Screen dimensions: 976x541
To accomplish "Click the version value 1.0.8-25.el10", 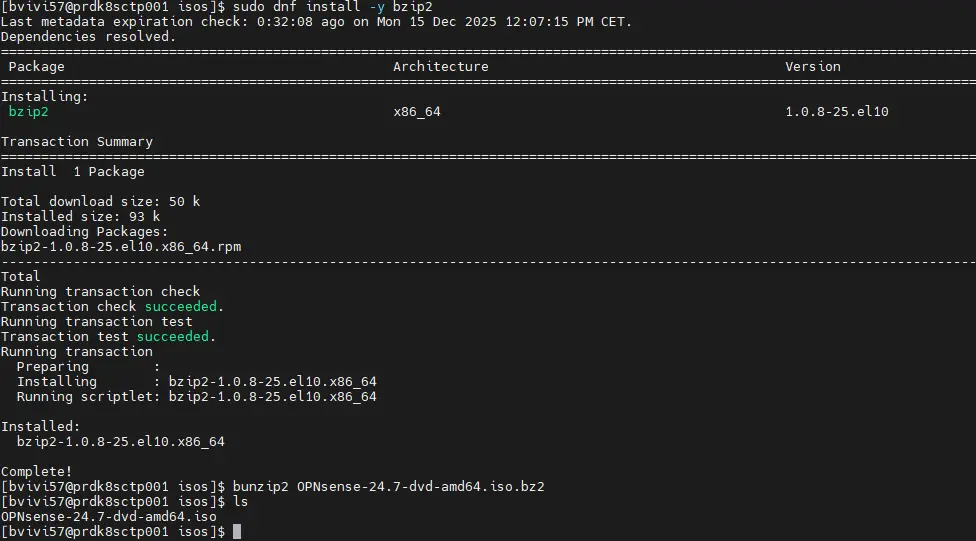I will coord(836,112).
